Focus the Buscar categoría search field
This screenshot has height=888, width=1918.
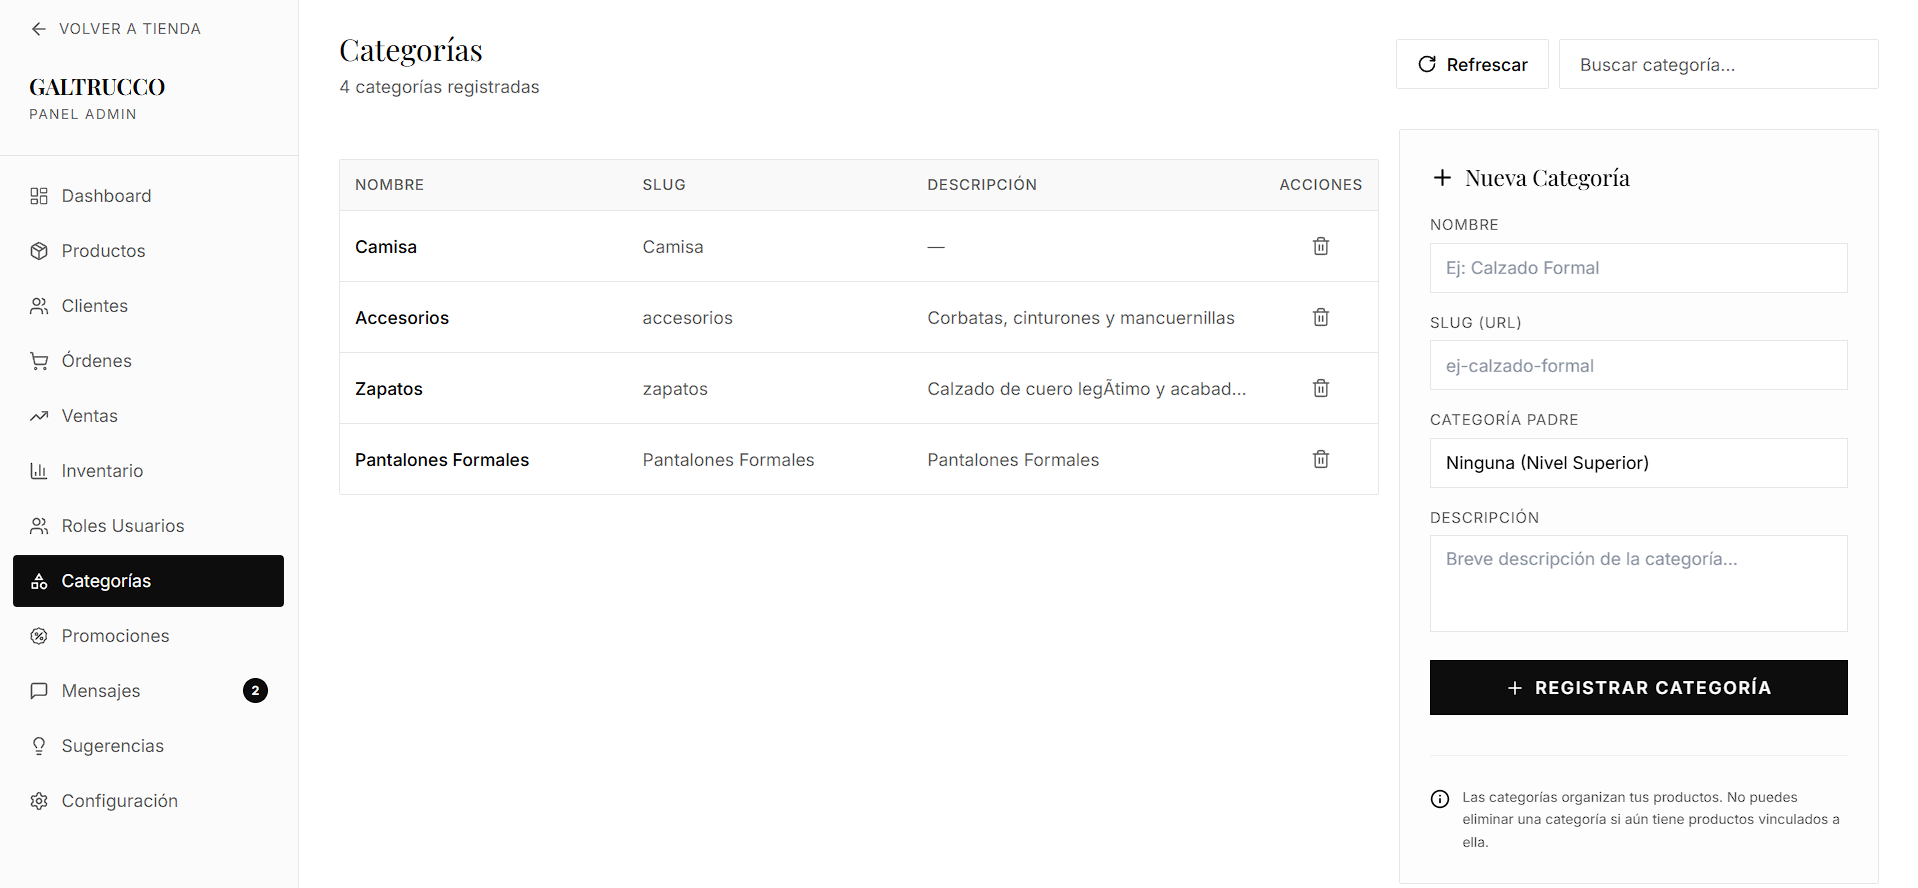click(1718, 65)
